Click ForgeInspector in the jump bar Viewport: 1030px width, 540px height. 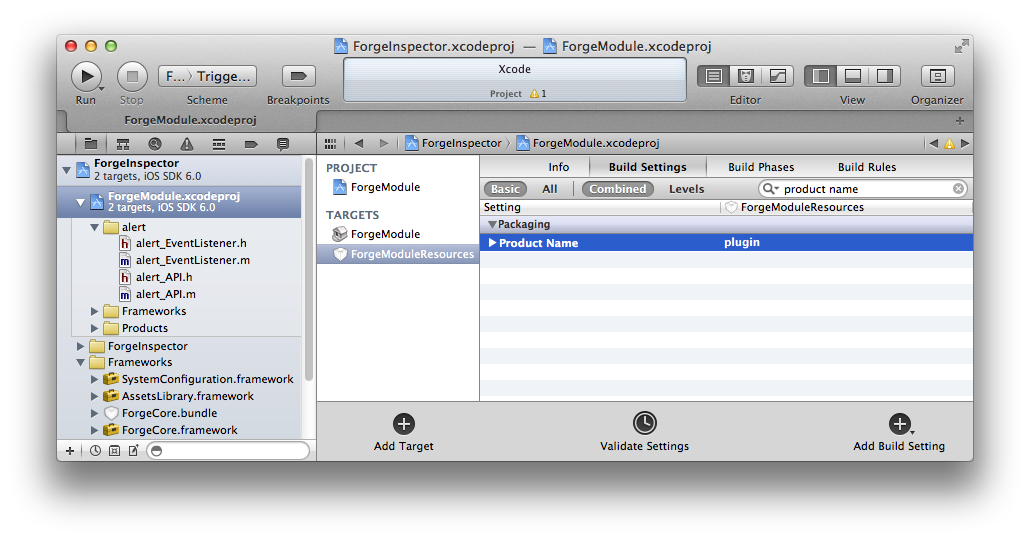[453, 143]
